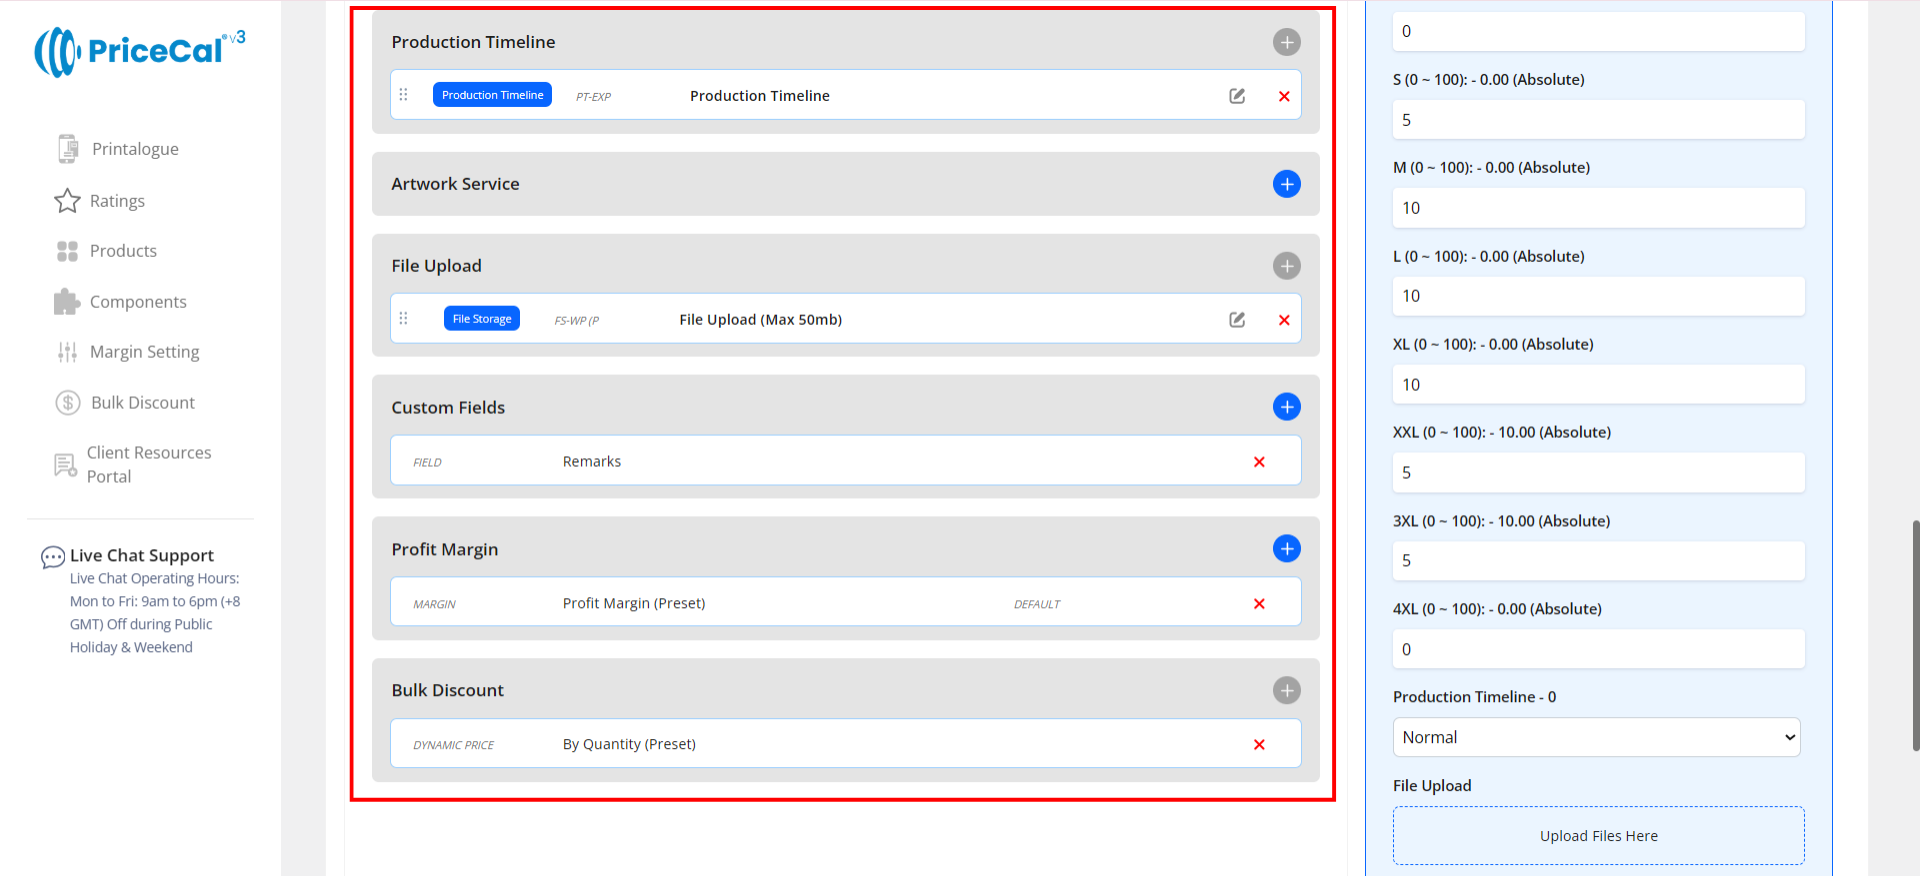The height and width of the screenshot is (876, 1920).
Task: Open Client Resources Portal link
Action: coord(148,465)
